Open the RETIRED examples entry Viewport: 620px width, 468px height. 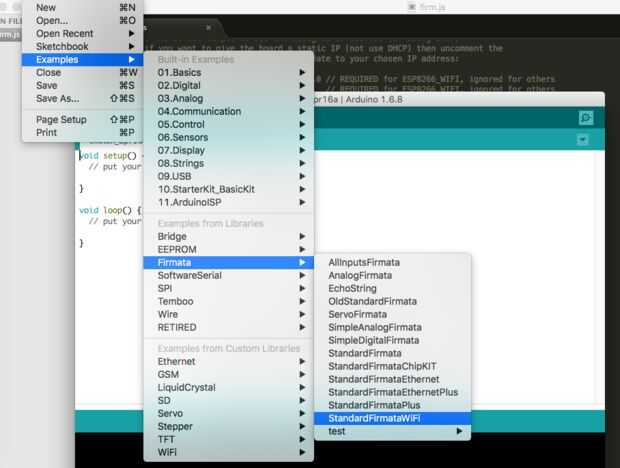click(x=229, y=327)
